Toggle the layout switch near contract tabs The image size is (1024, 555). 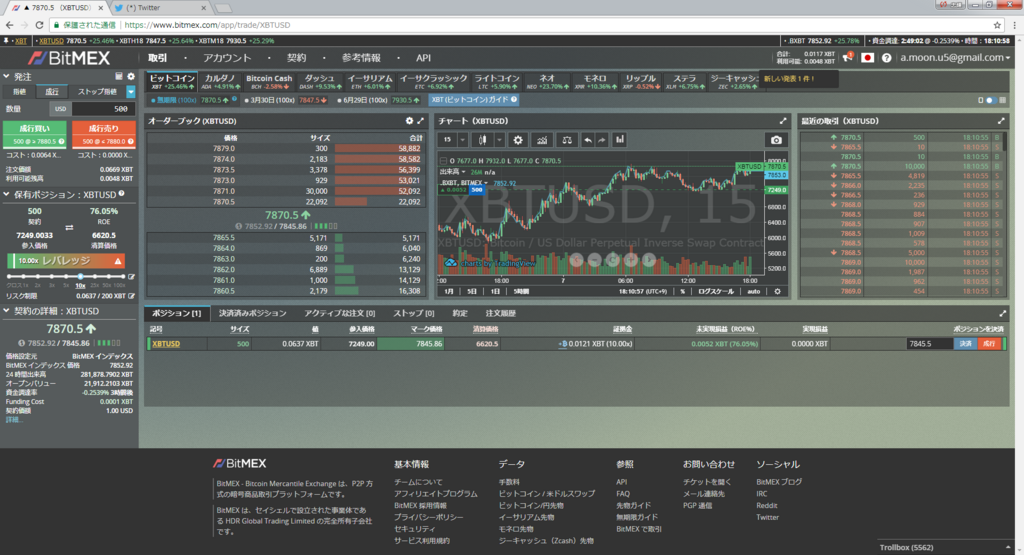coord(991,100)
